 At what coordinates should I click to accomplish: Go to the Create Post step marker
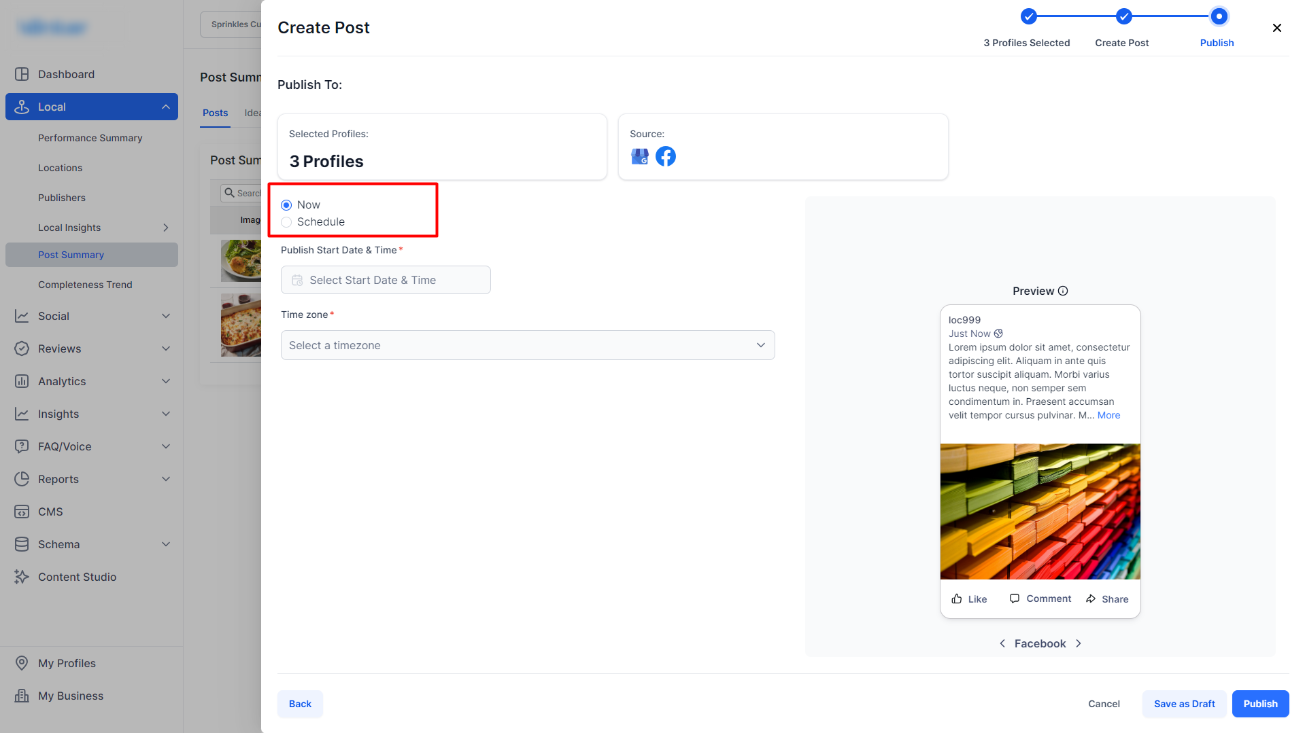click(1124, 16)
